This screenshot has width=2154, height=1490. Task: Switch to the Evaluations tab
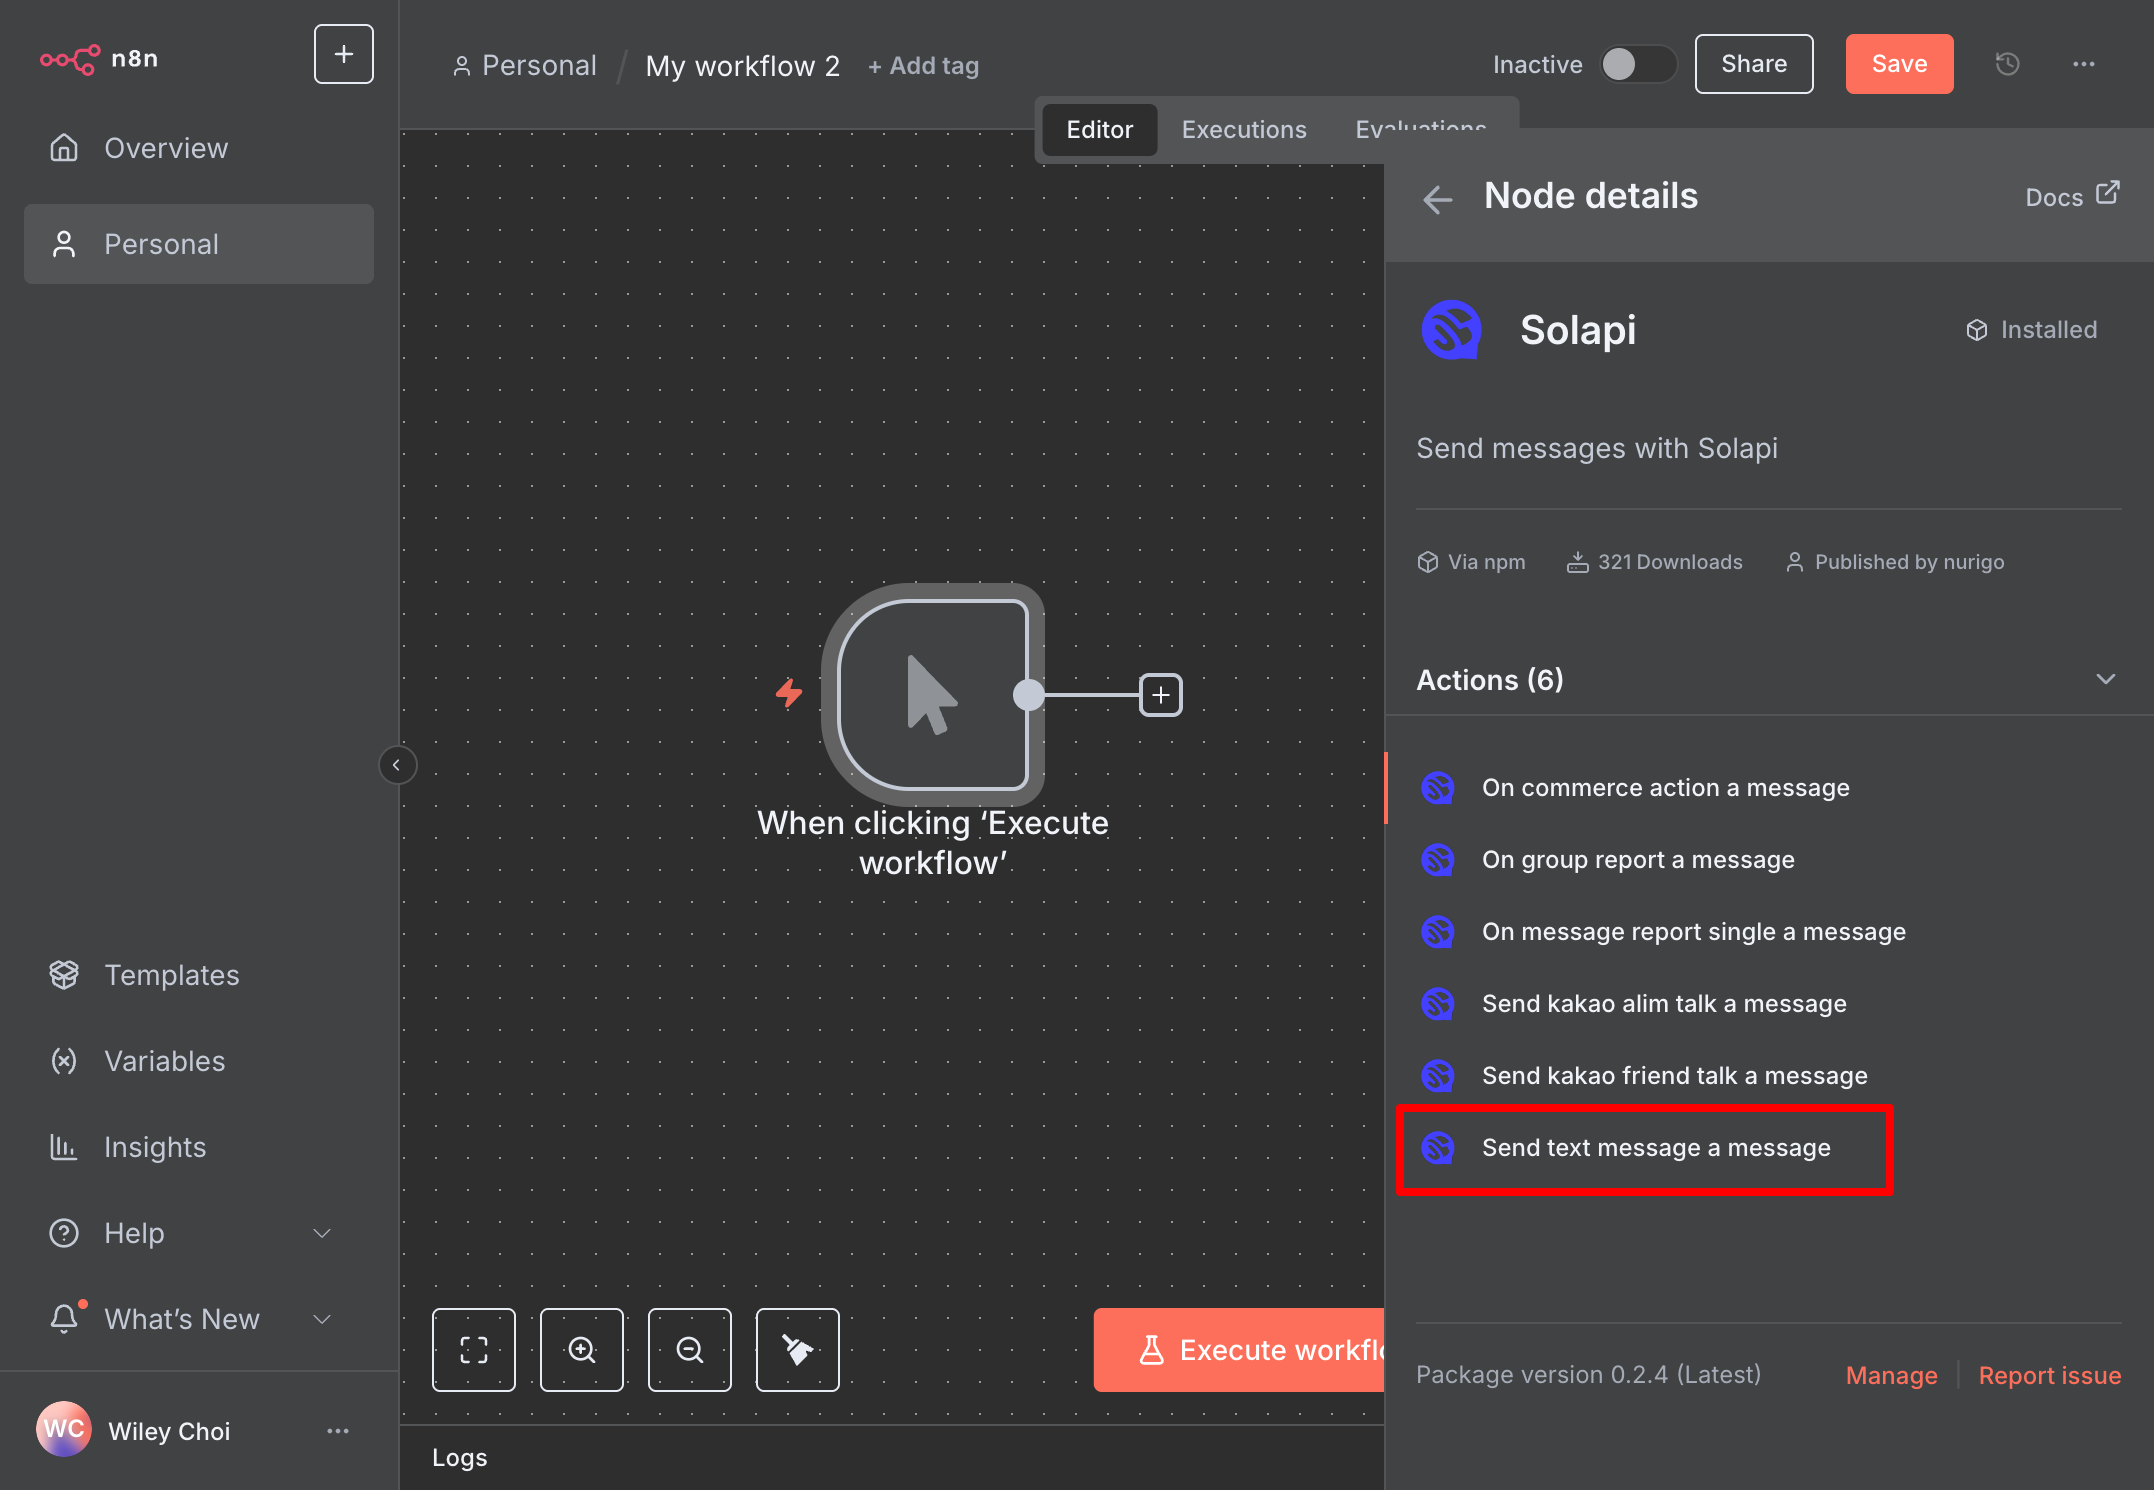coord(1420,130)
